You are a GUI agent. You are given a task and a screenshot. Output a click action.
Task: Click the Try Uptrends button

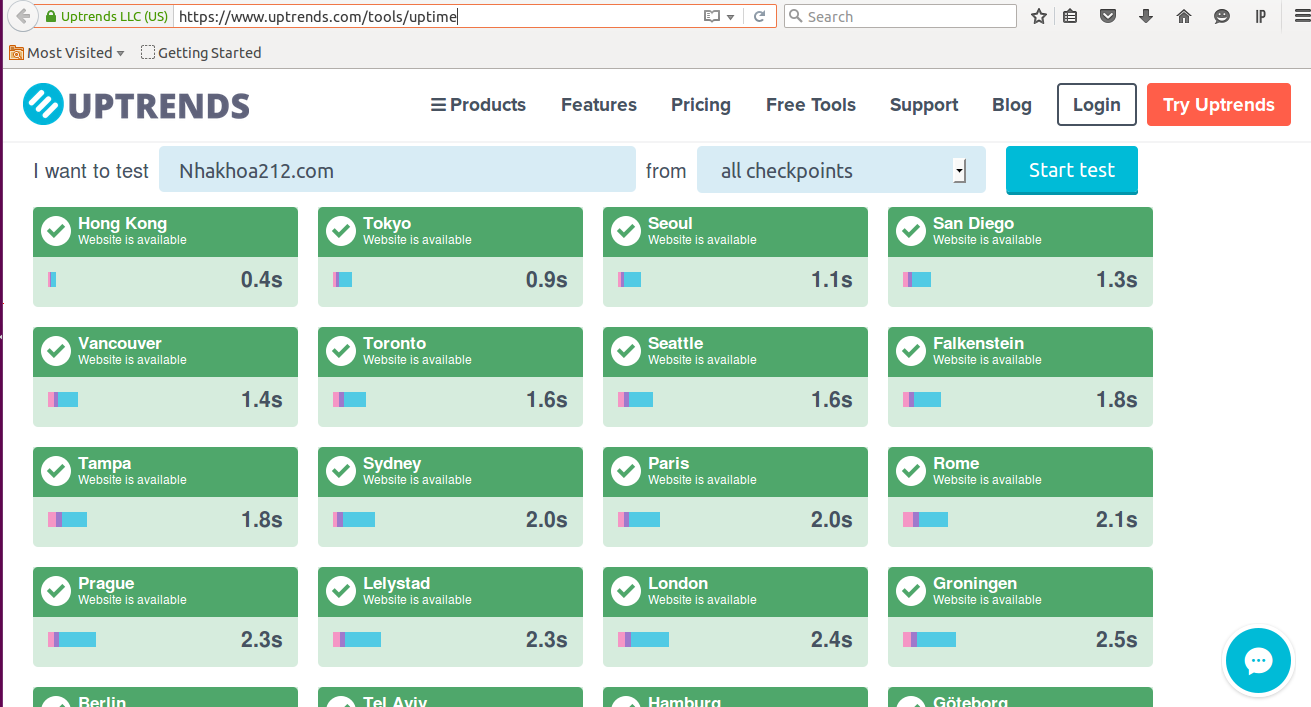coord(1219,105)
